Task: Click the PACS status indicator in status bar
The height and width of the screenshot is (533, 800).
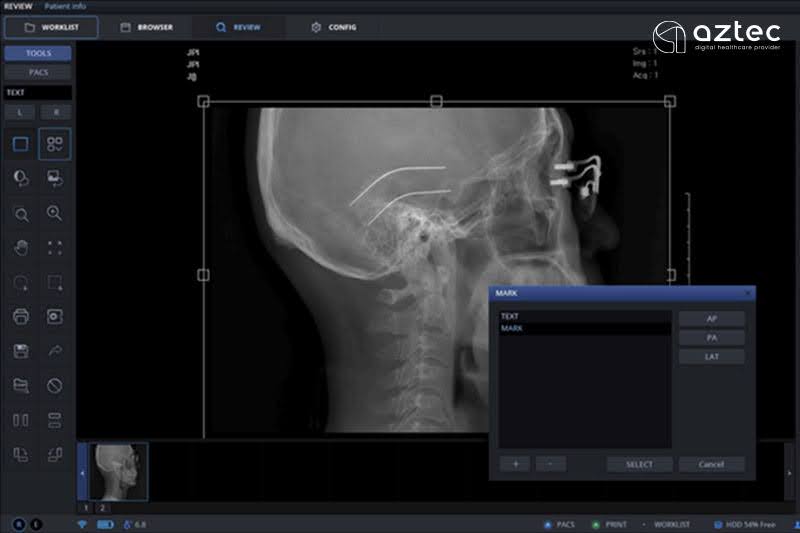Action: tap(560, 524)
